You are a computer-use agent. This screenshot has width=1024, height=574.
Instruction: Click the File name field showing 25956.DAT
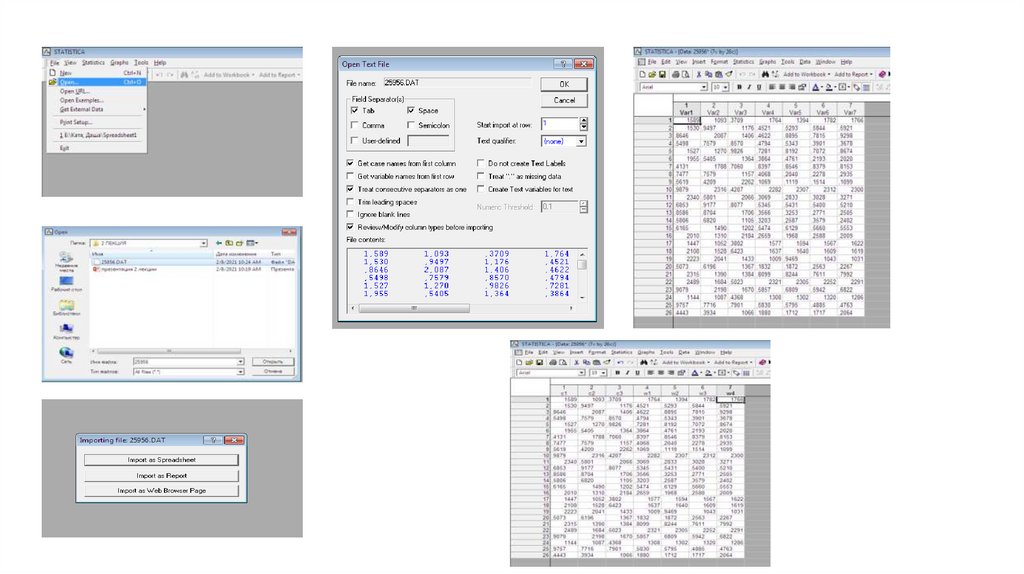(x=458, y=83)
